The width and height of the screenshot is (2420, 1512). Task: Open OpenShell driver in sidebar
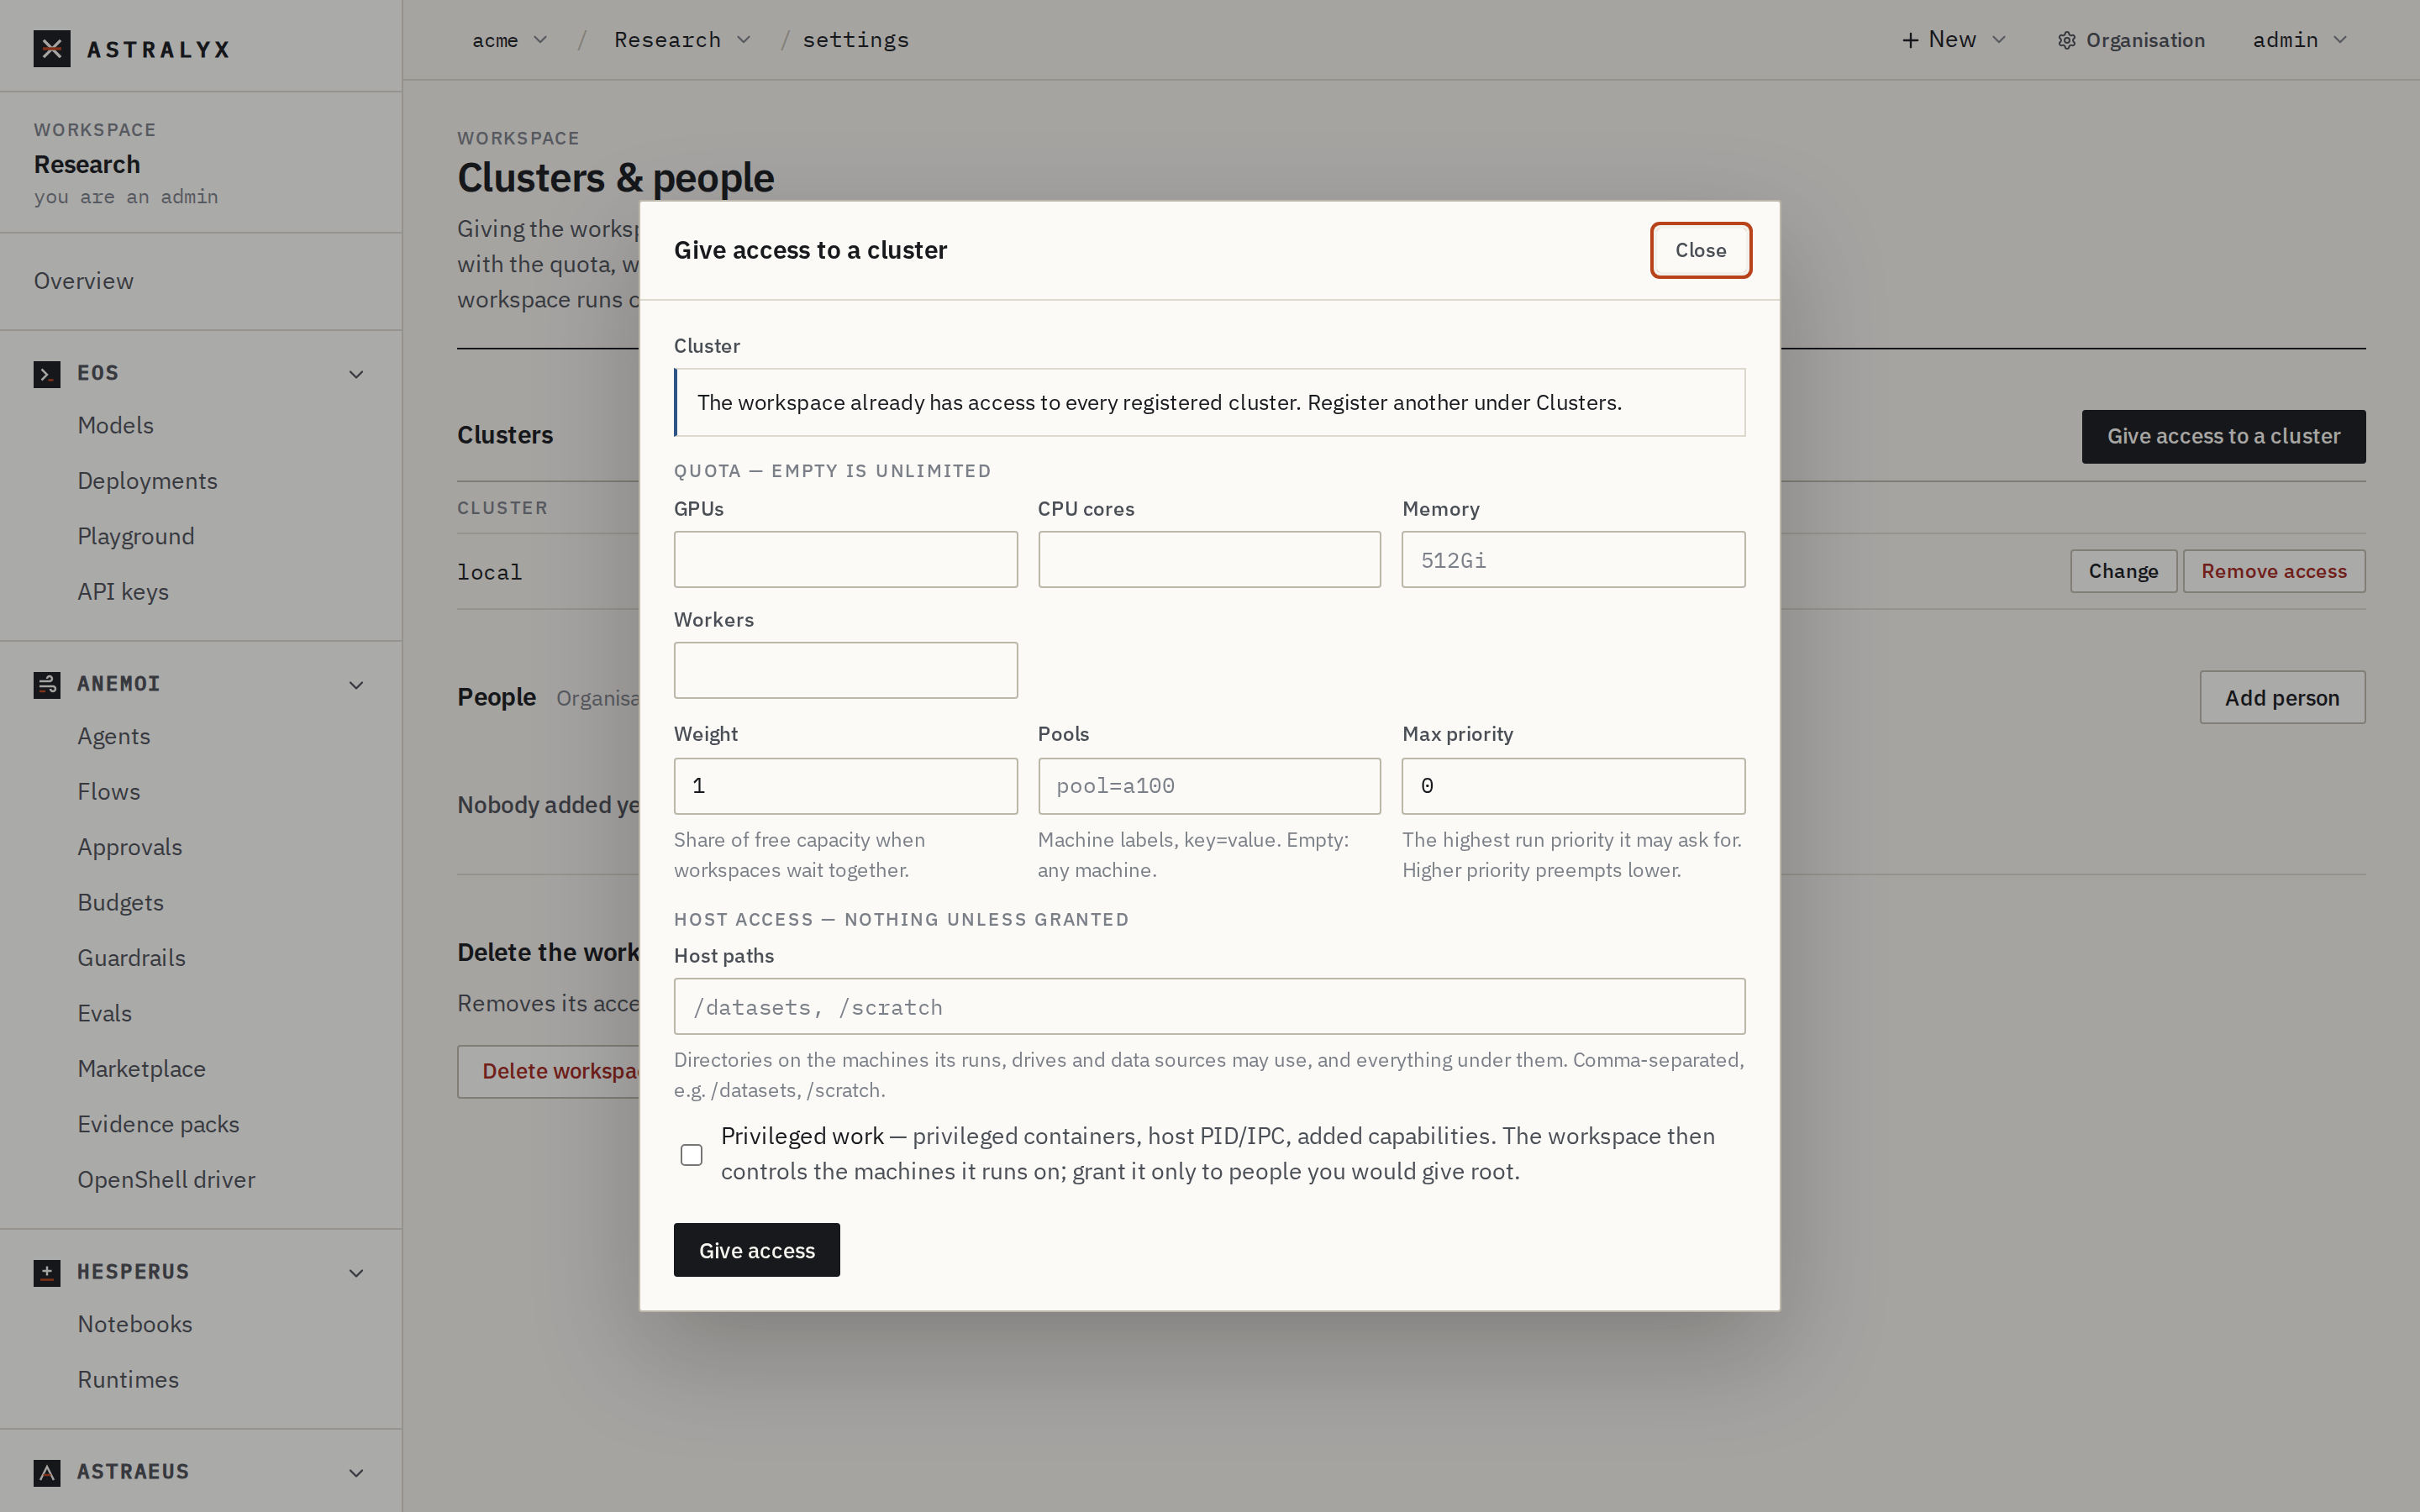[167, 1180]
